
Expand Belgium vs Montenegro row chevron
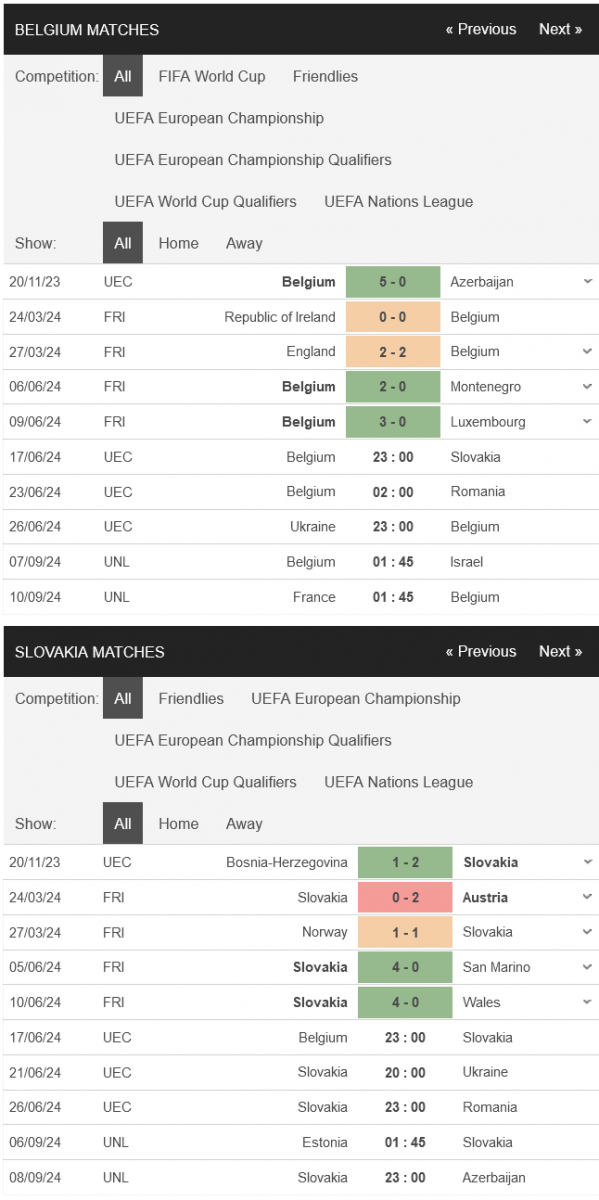coord(588,387)
